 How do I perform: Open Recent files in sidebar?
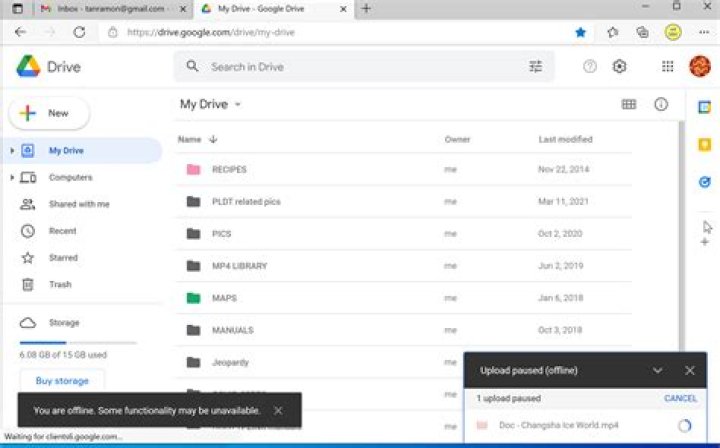tap(62, 231)
